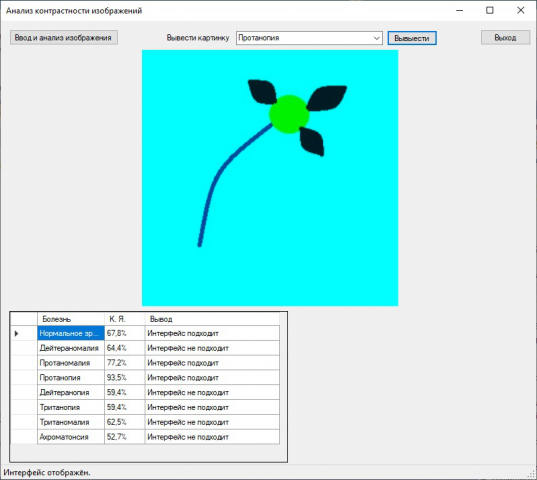537x480 pixels.
Task: Select the Протаномалия disease cell
Action: (71, 363)
